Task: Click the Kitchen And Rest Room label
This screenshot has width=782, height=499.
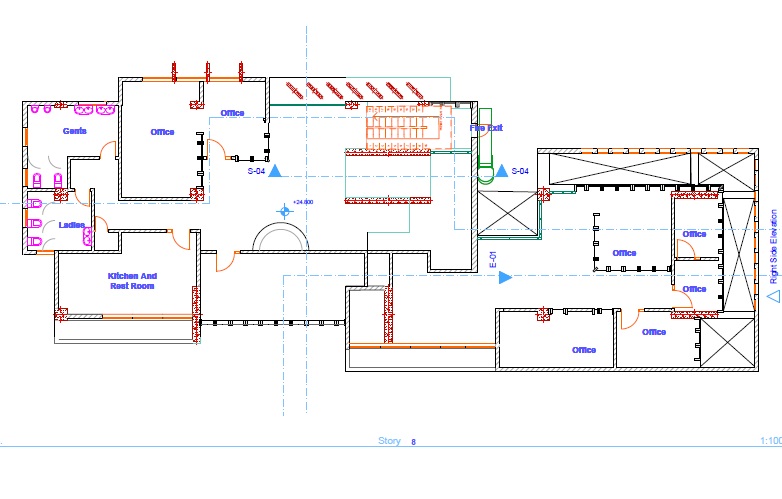Action: [x=133, y=281]
